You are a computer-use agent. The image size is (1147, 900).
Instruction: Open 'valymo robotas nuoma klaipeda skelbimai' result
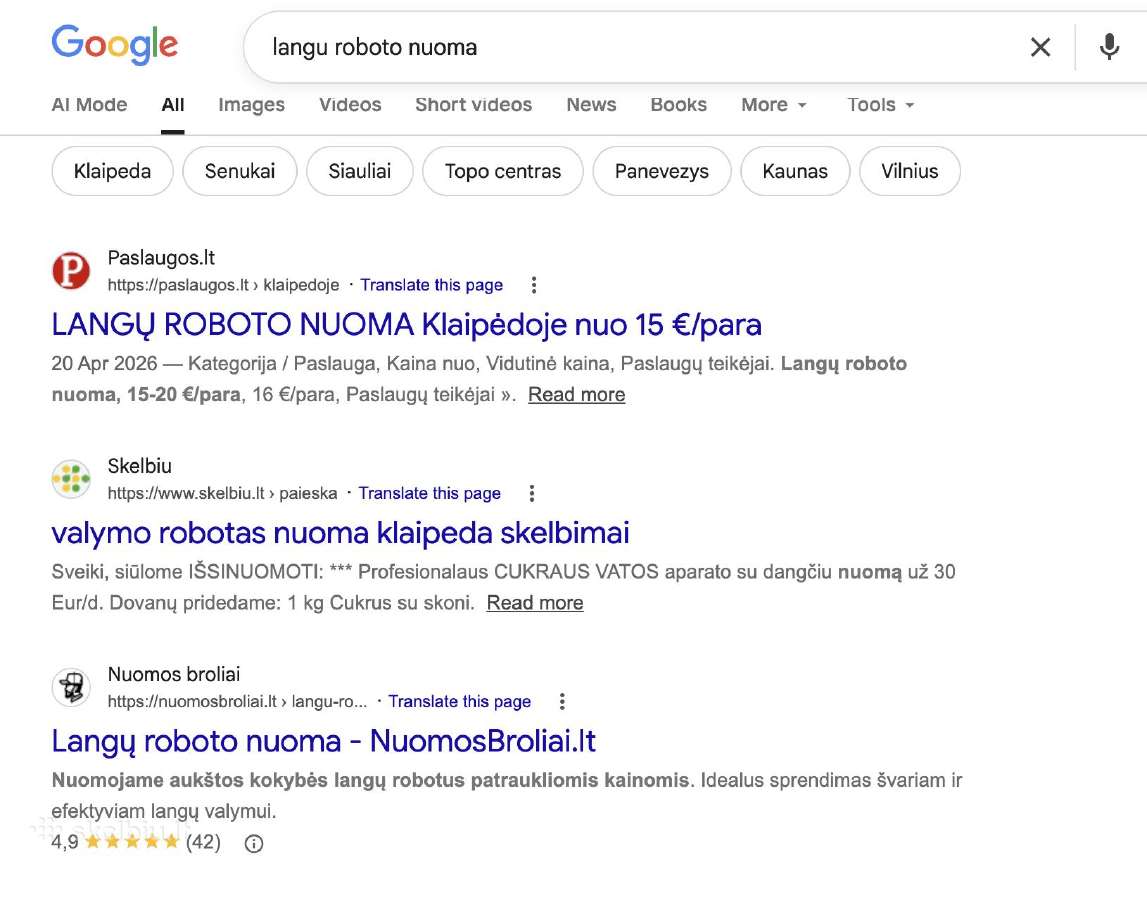click(340, 533)
